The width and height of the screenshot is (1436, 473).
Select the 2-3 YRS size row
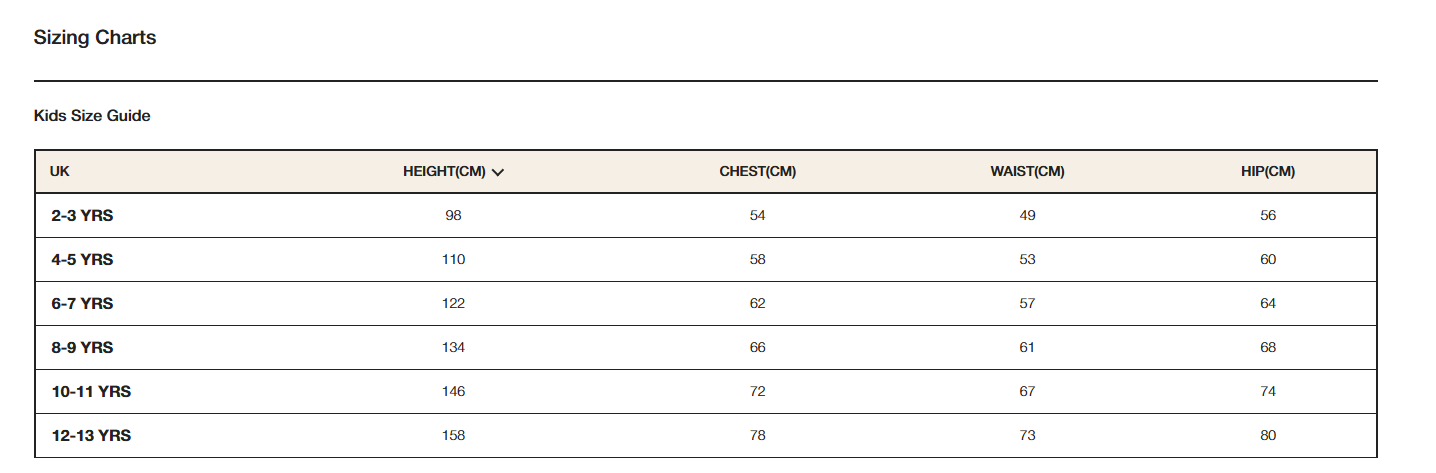pos(706,216)
